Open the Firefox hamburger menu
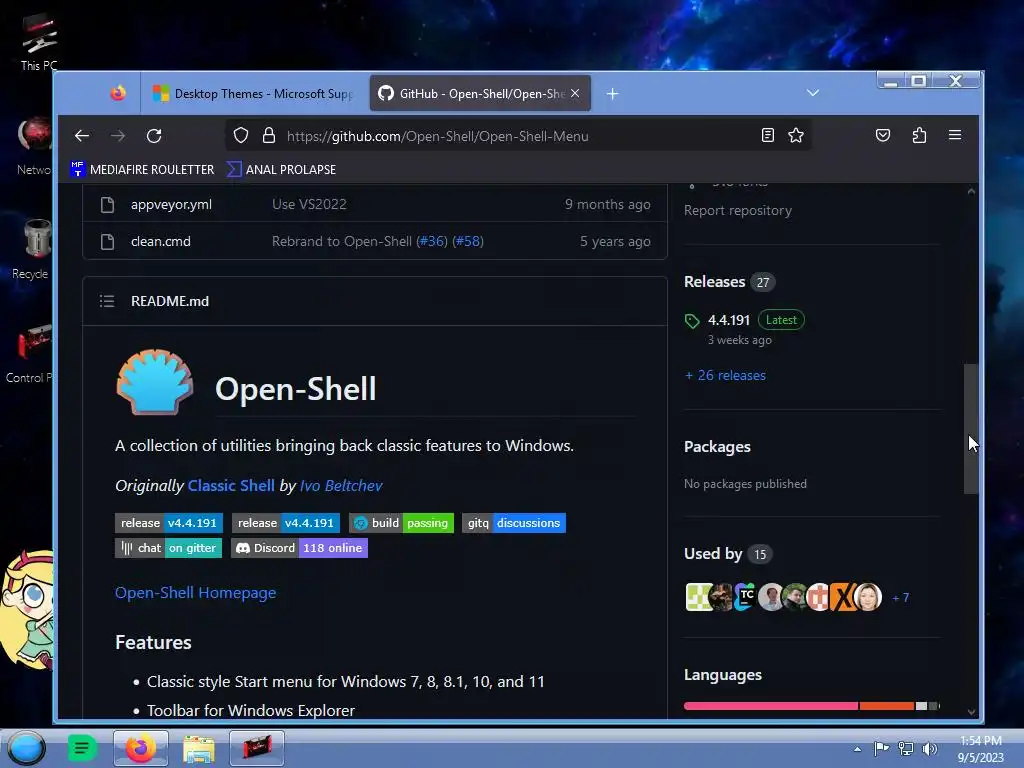This screenshot has width=1024, height=768. (x=955, y=135)
